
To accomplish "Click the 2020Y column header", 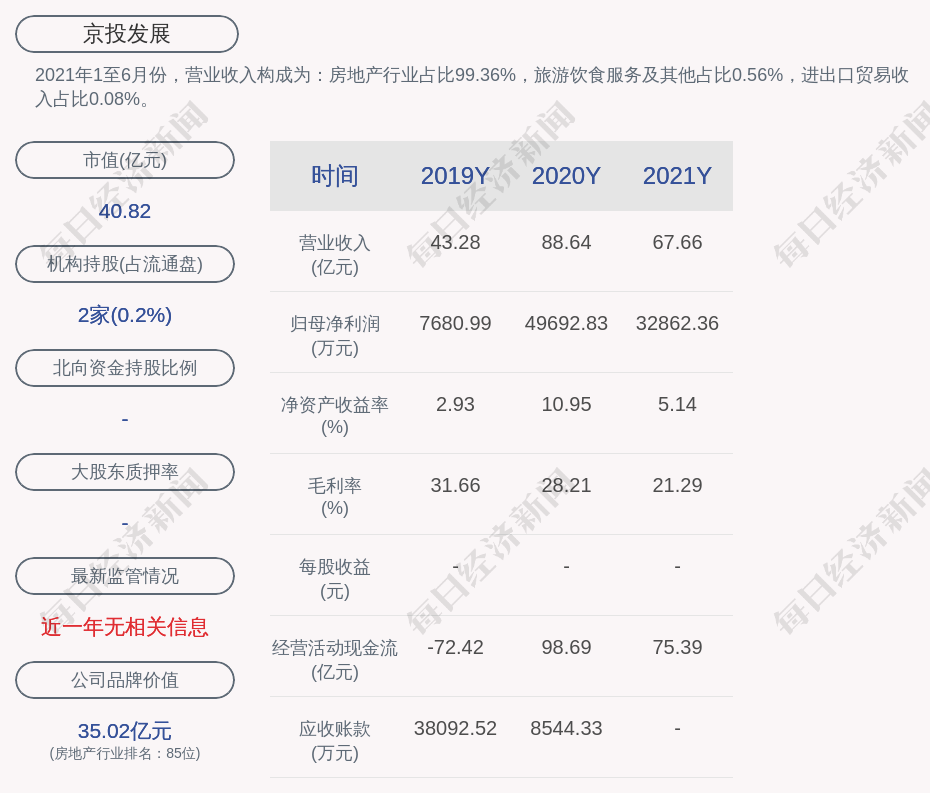I will pyautogui.click(x=566, y=176).
